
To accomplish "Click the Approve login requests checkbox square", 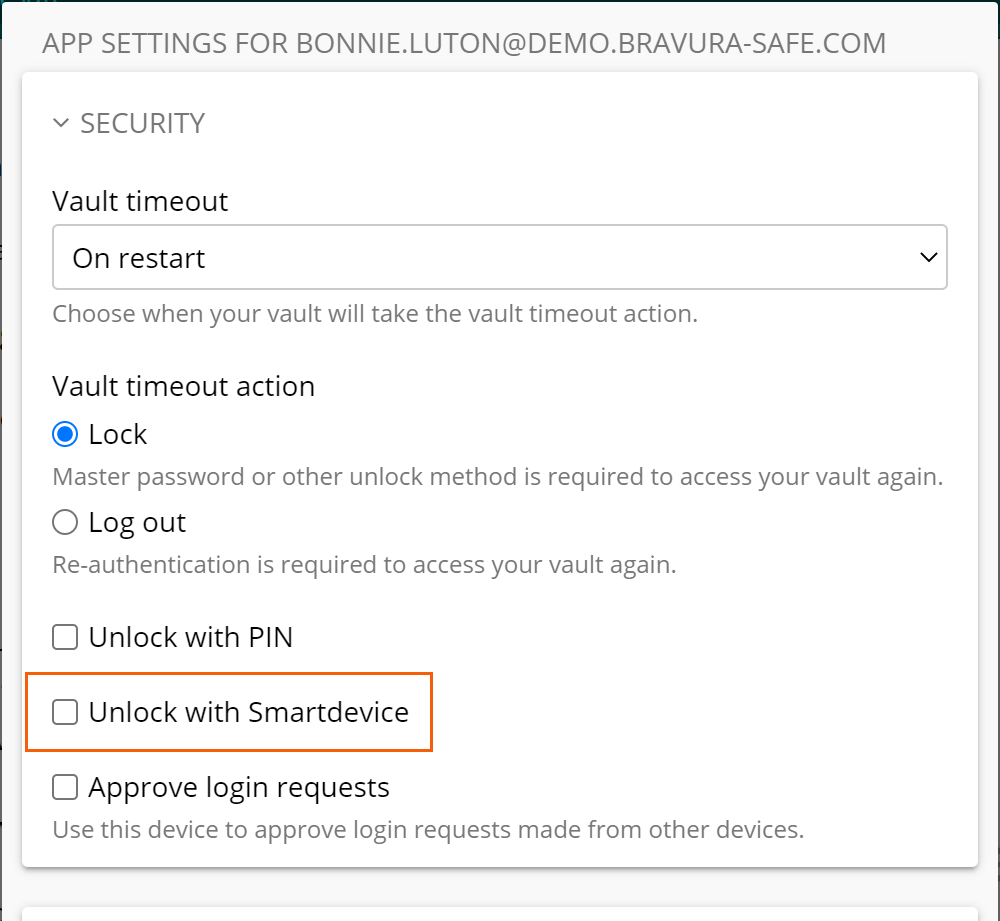I will pos(64,786).
